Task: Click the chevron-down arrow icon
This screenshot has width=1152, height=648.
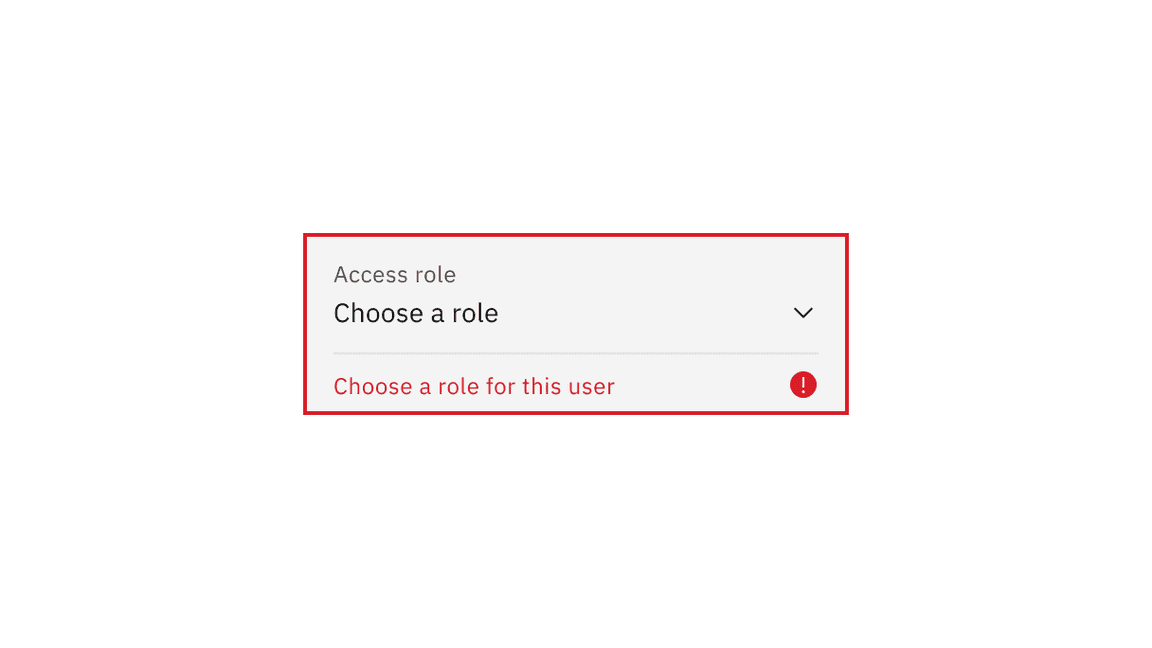Action: (x=803, y=313)
